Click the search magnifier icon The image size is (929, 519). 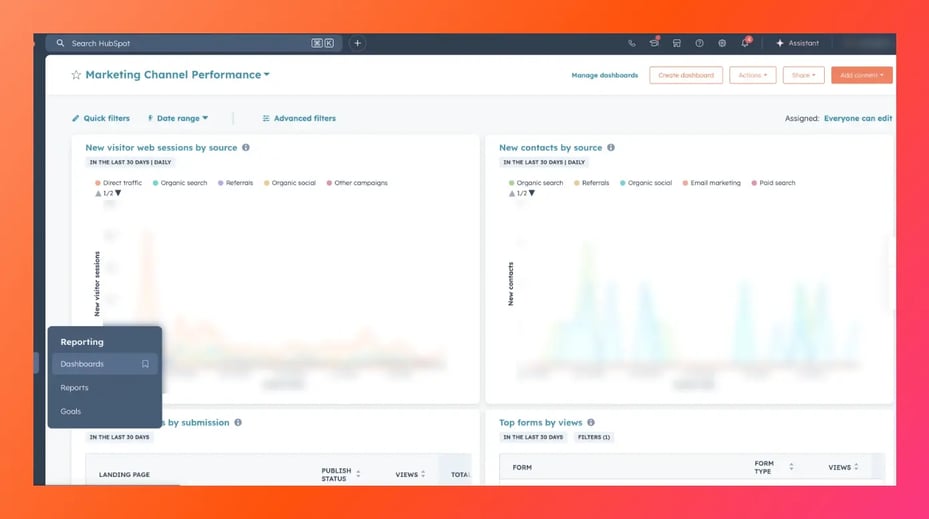tap(60, 43)
